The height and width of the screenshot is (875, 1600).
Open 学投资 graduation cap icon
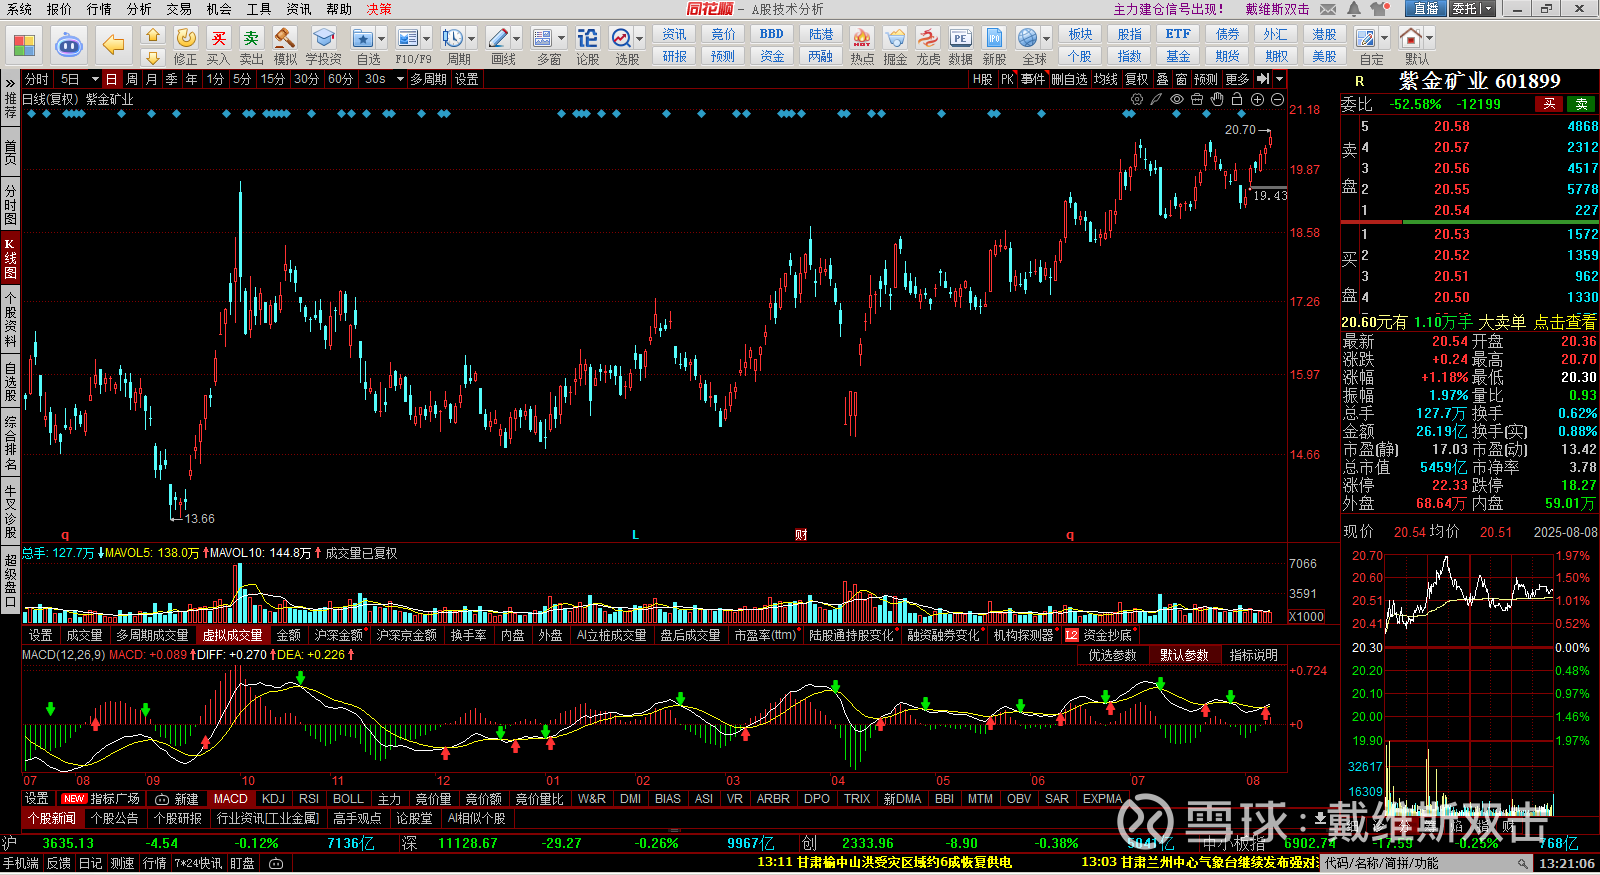[323, 38]
